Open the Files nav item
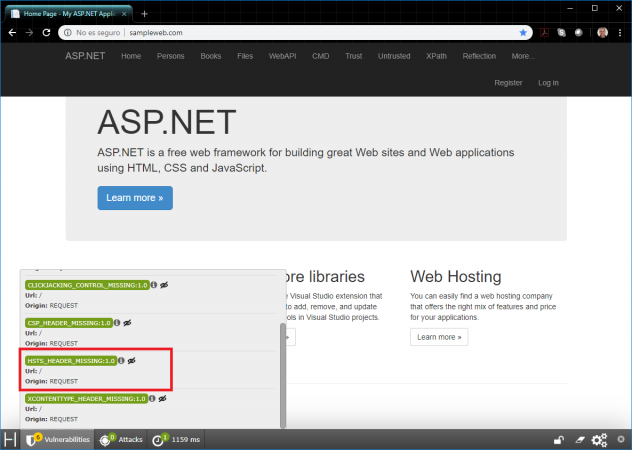Viewport: 632px width, 450px height. click(x=245, y=56)
